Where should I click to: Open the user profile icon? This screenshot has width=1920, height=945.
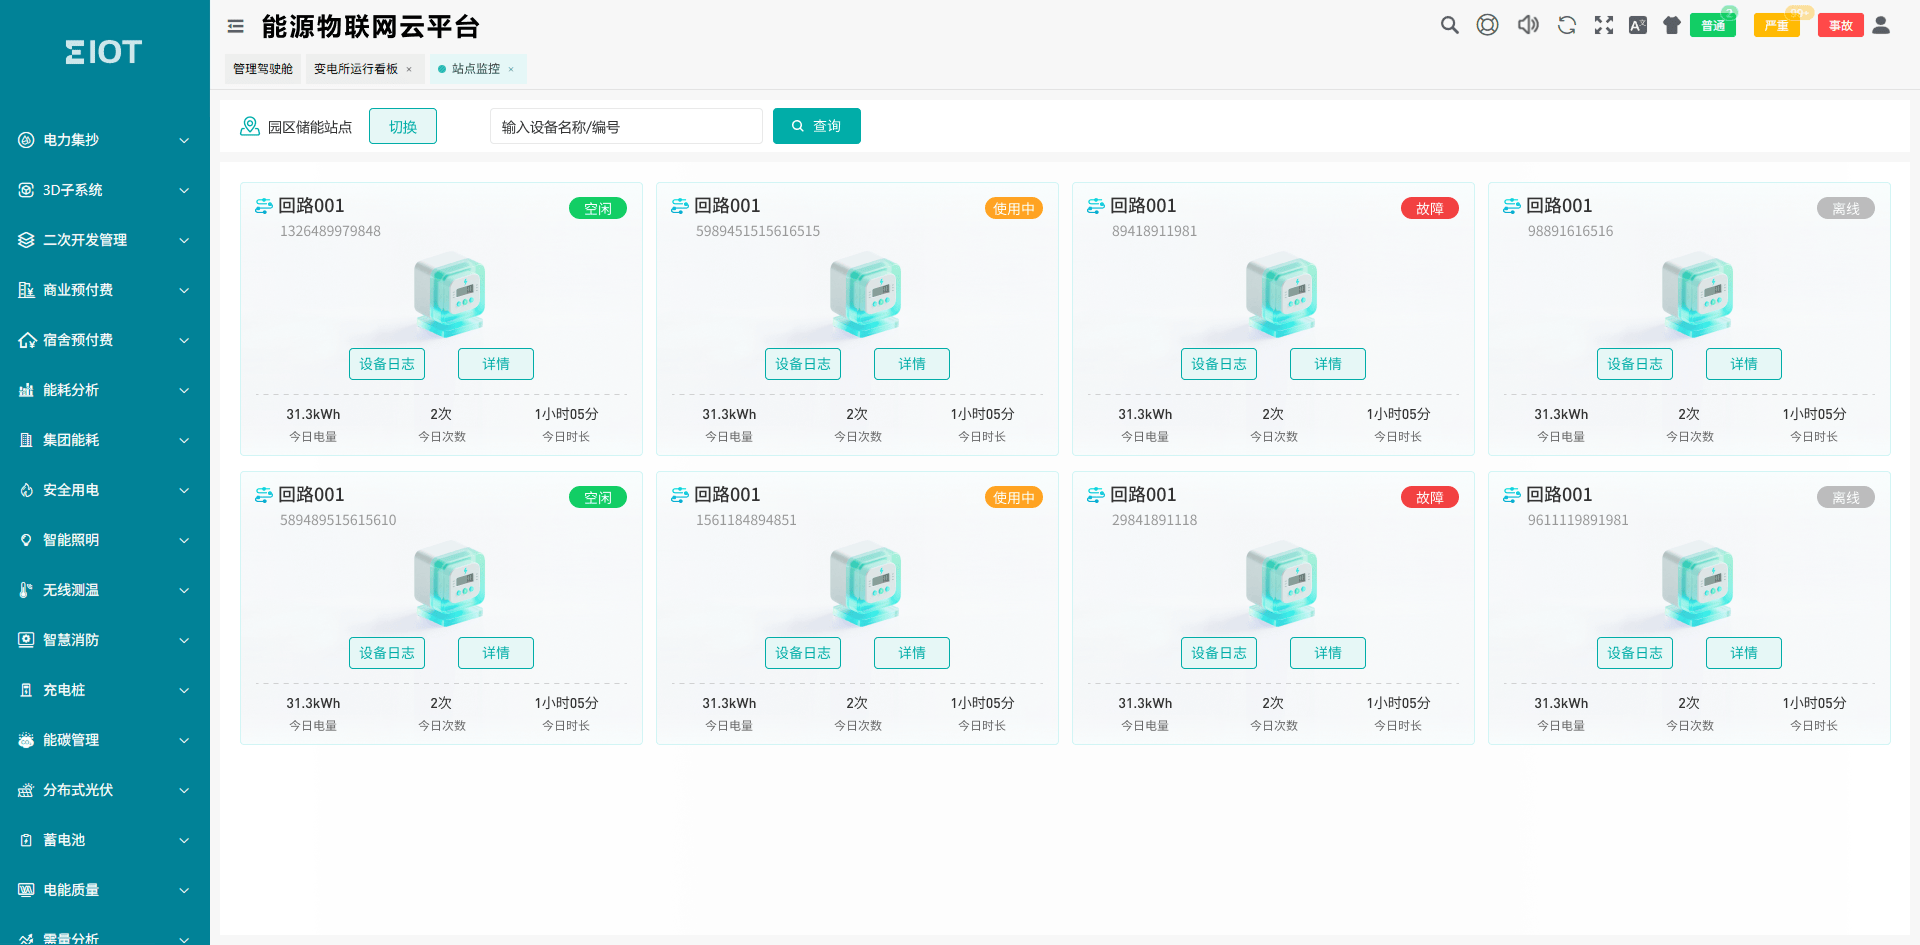click(x=1881, y=26)
